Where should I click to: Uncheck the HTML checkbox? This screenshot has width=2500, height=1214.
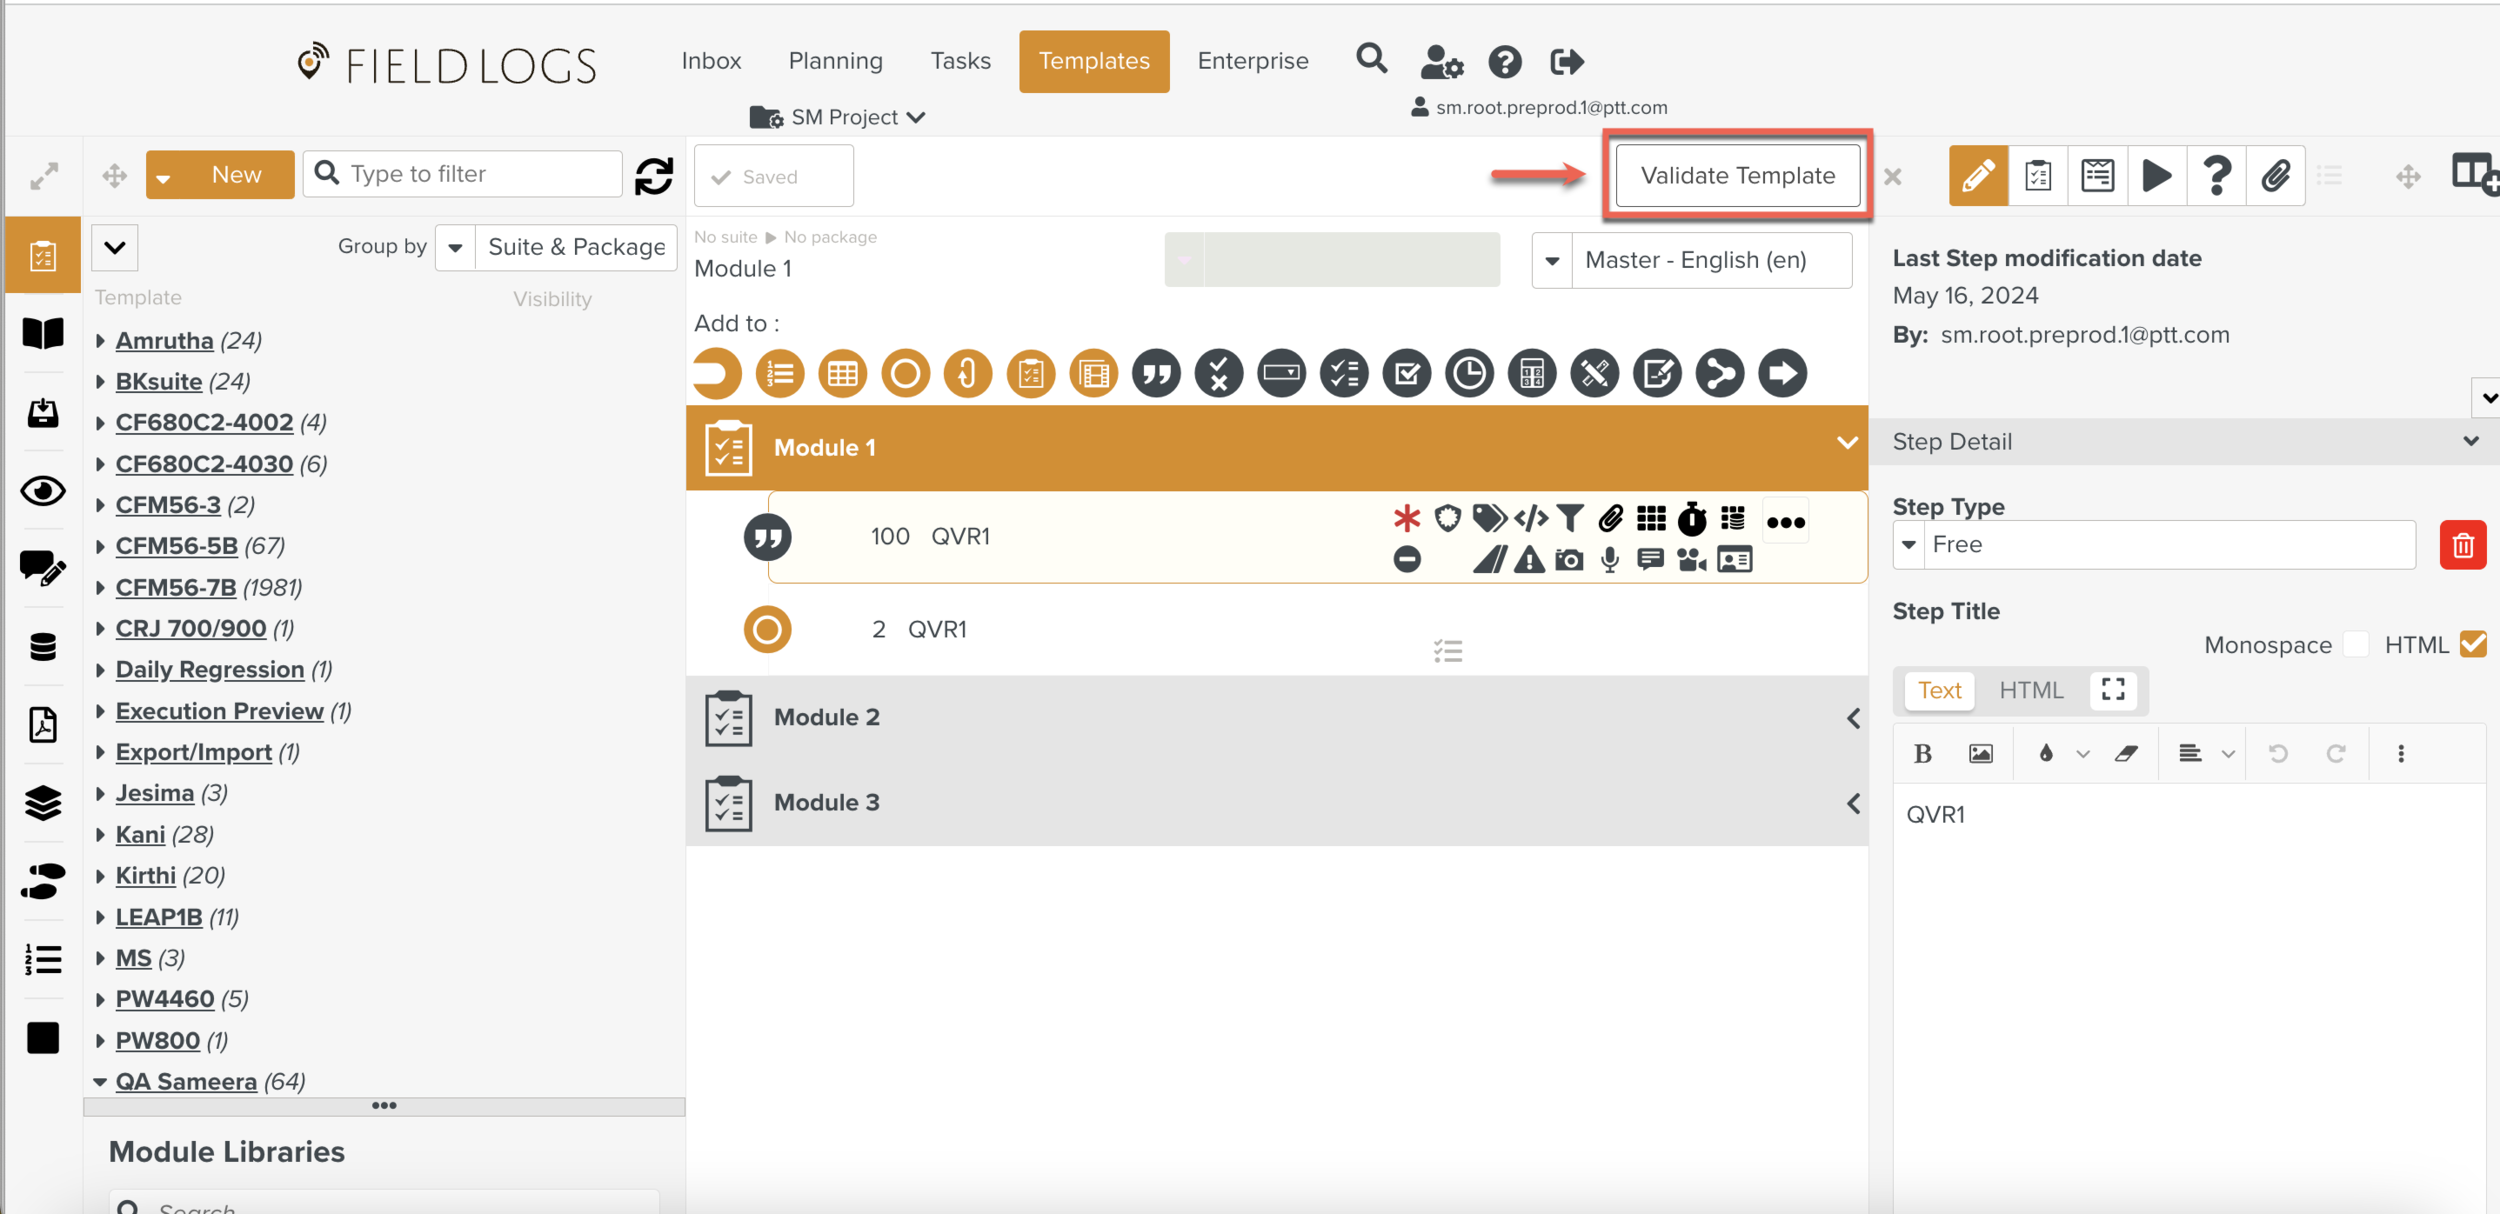[x=2473, y=645]
